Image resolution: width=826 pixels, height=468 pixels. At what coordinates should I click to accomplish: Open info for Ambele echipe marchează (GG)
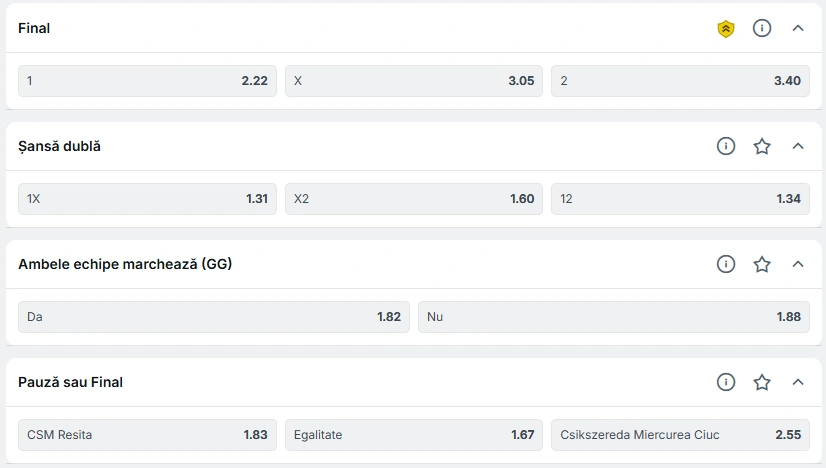pyautogui.click(x=726, y=264)
